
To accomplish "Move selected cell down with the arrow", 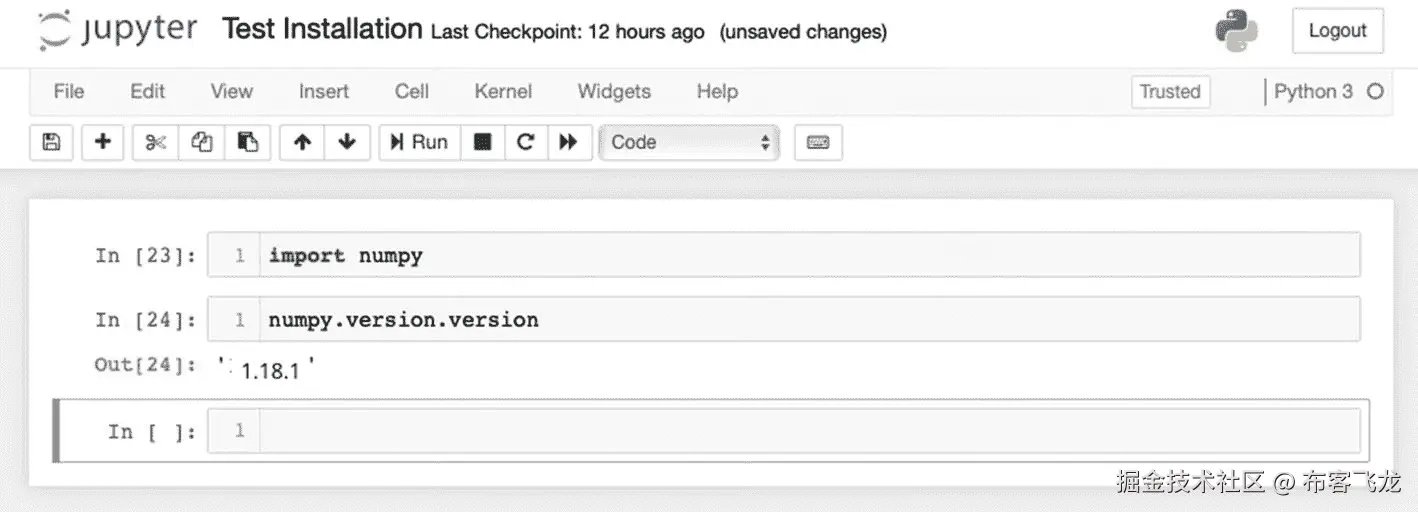I will point(347,142).
